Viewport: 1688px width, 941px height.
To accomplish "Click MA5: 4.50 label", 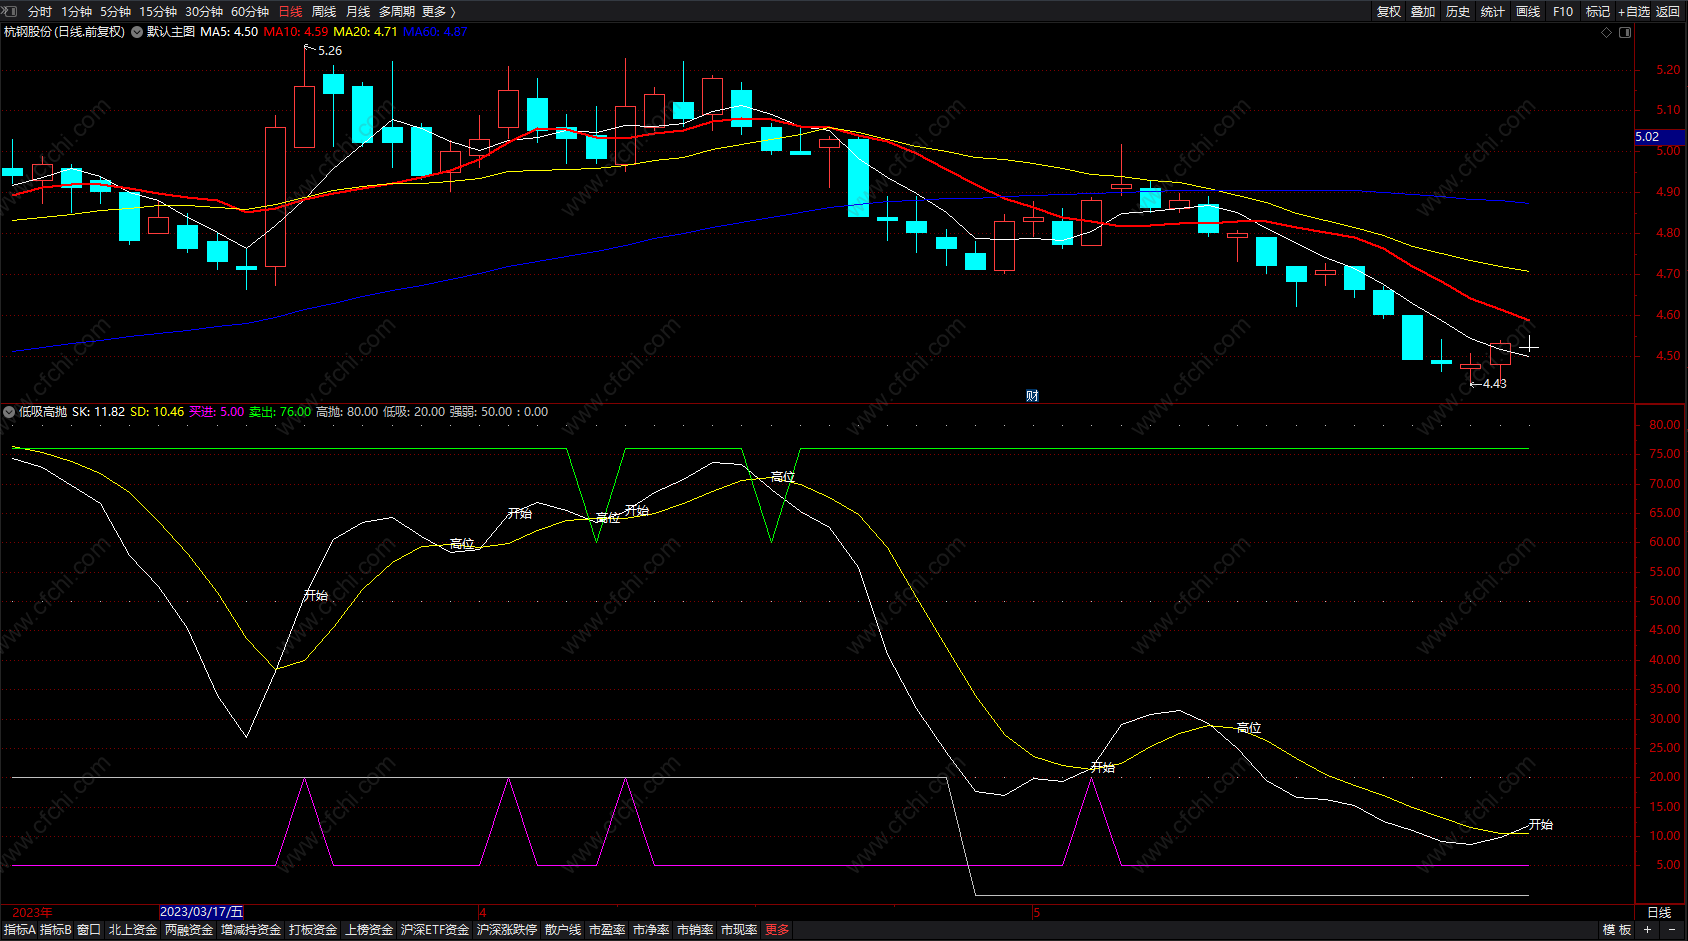I will coord(229,32).
